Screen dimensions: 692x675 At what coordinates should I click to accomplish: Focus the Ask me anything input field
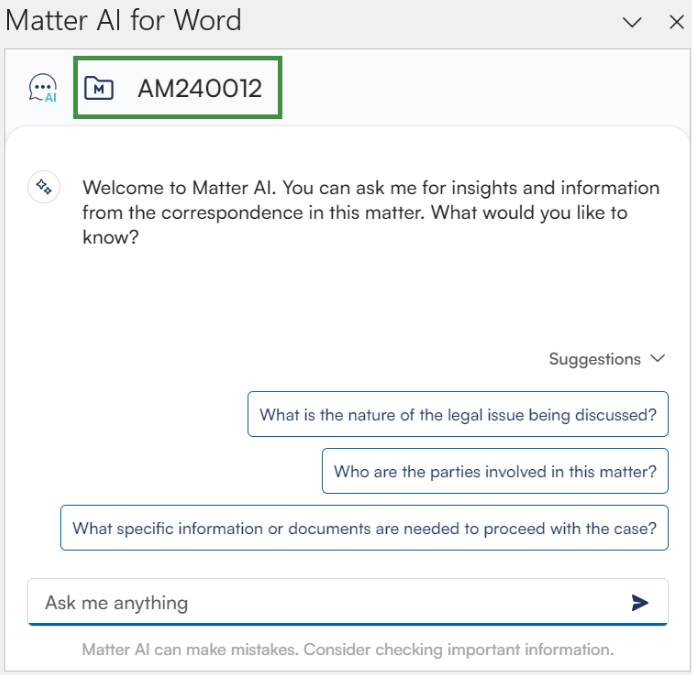[x=320, y=602]
